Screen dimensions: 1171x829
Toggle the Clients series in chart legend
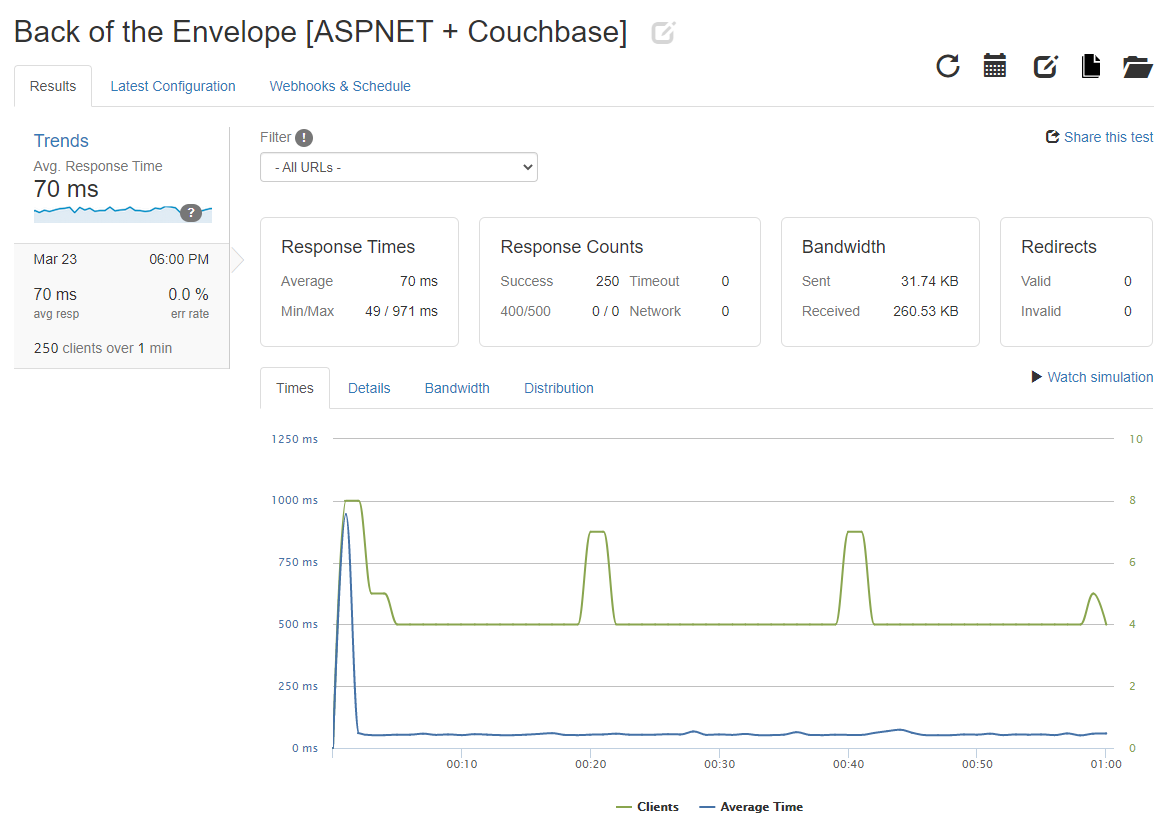click(647, 807)
